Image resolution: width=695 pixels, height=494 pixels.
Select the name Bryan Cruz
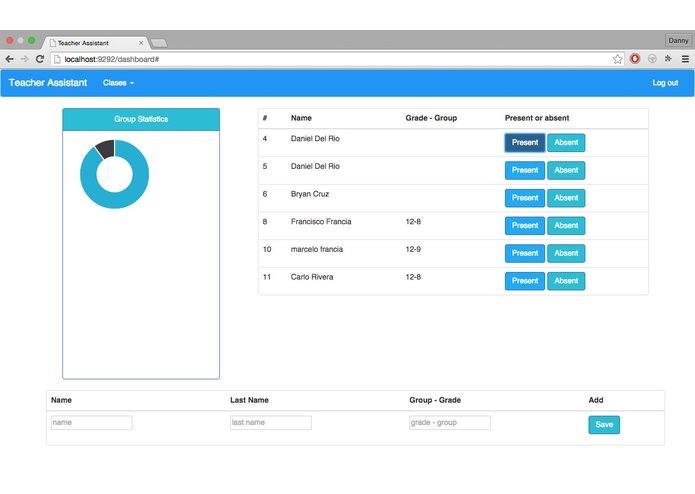[310, 194]
